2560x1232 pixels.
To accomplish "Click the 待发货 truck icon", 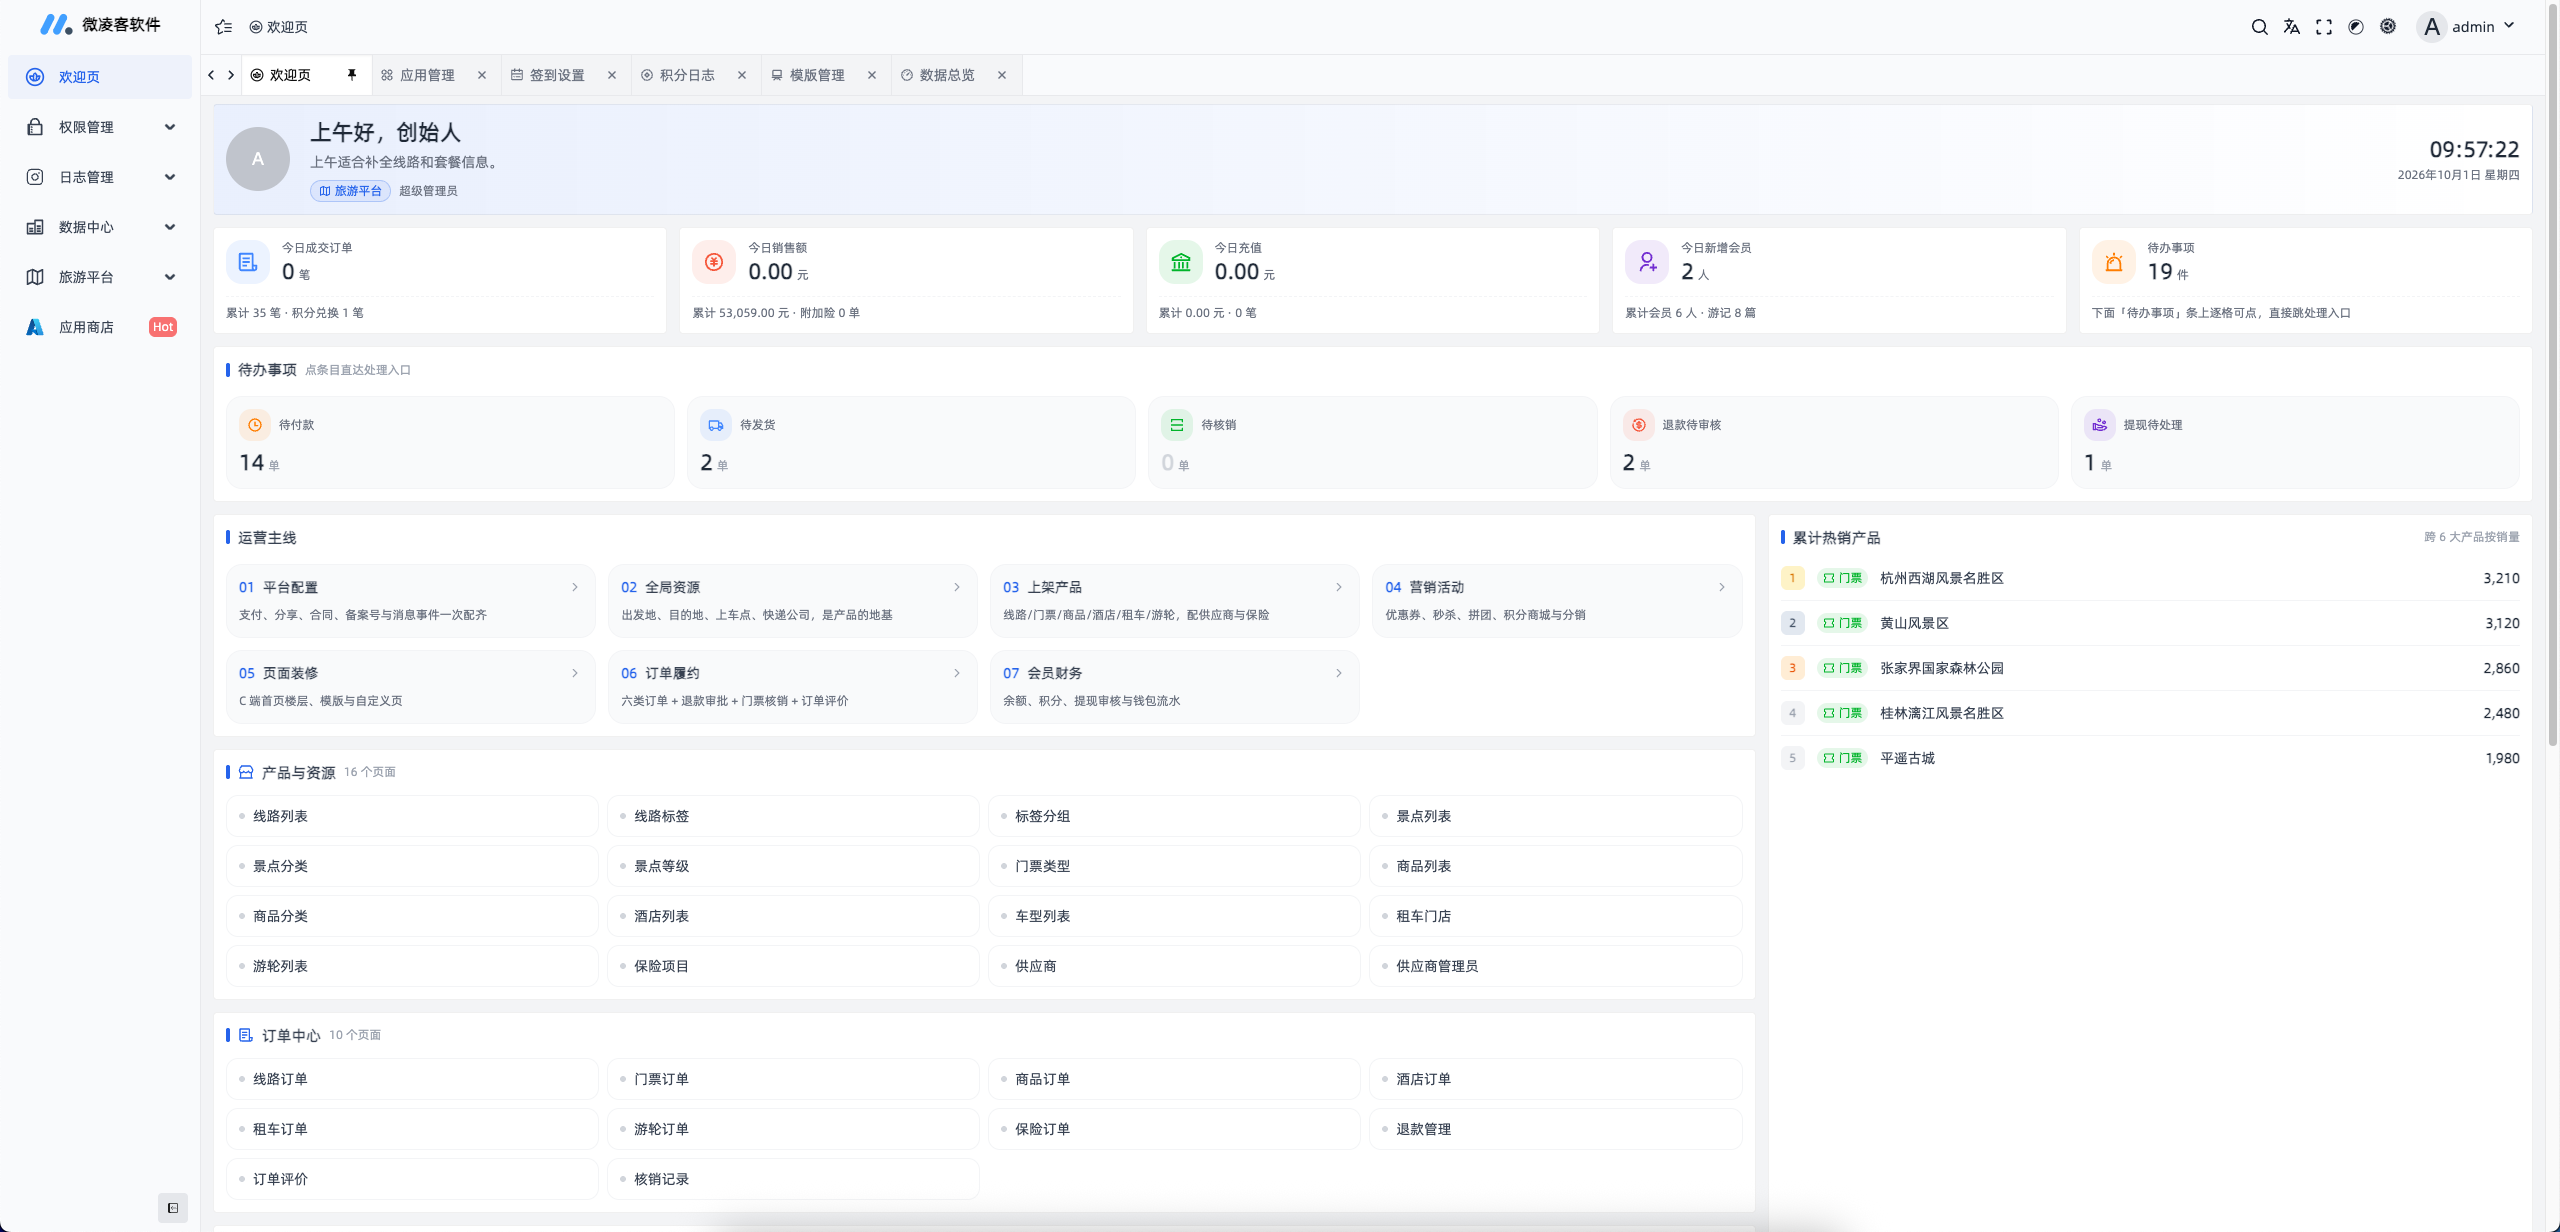I will tap(716, 425).
